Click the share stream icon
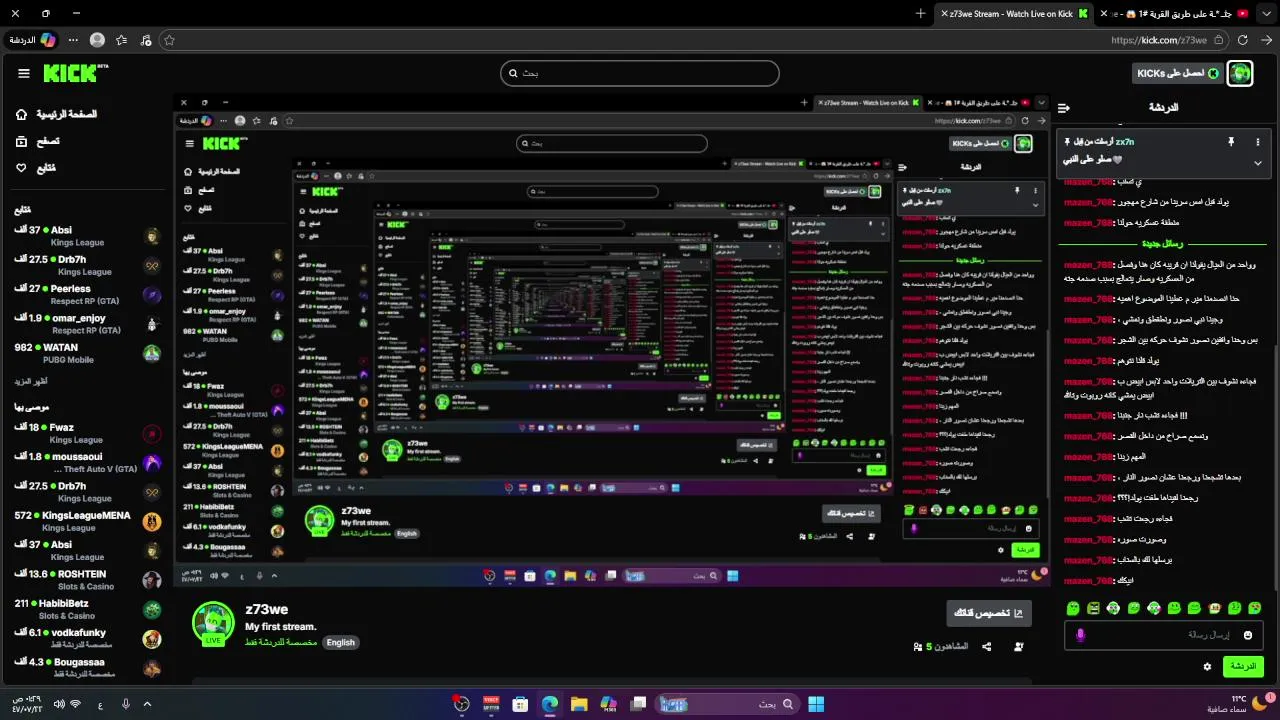 (x=987, y=647)
